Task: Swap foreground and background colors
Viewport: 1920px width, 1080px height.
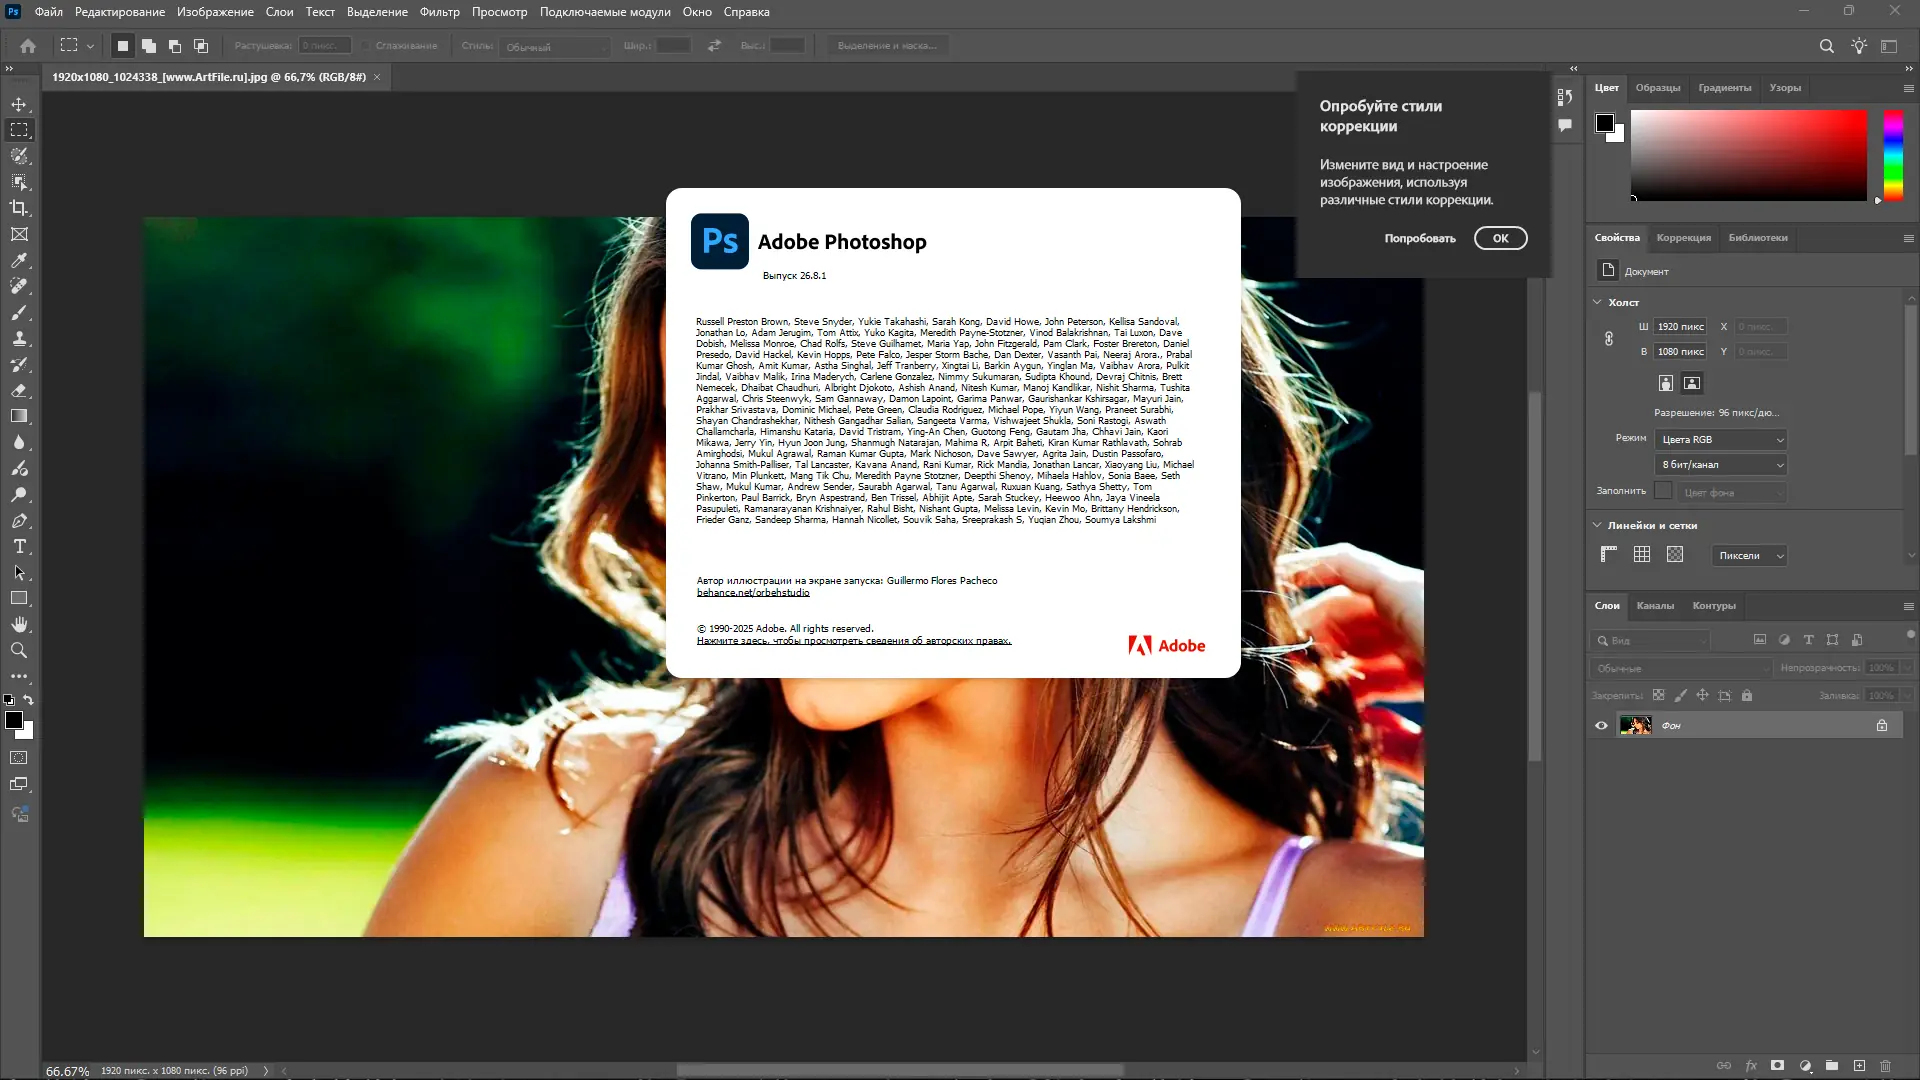Action: pos(28,700)
